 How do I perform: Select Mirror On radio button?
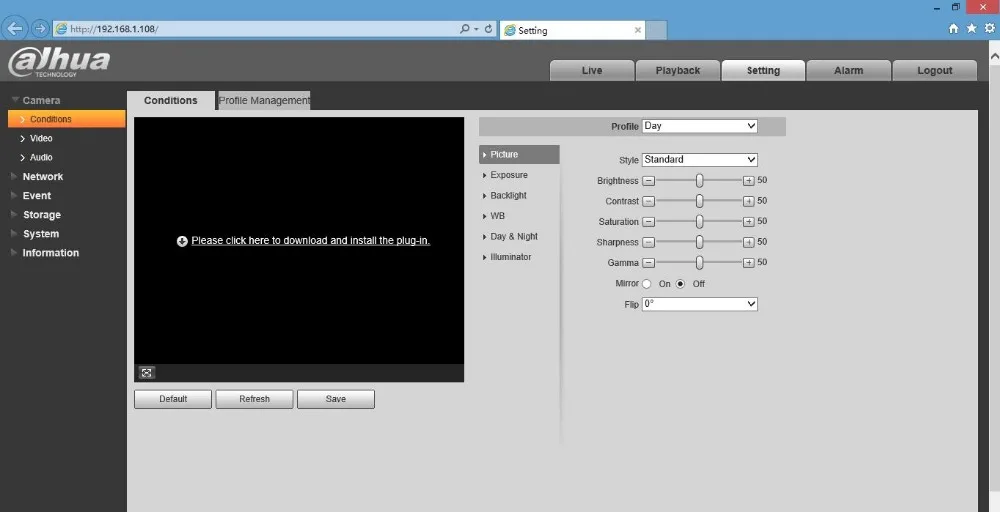click(647, 284)
